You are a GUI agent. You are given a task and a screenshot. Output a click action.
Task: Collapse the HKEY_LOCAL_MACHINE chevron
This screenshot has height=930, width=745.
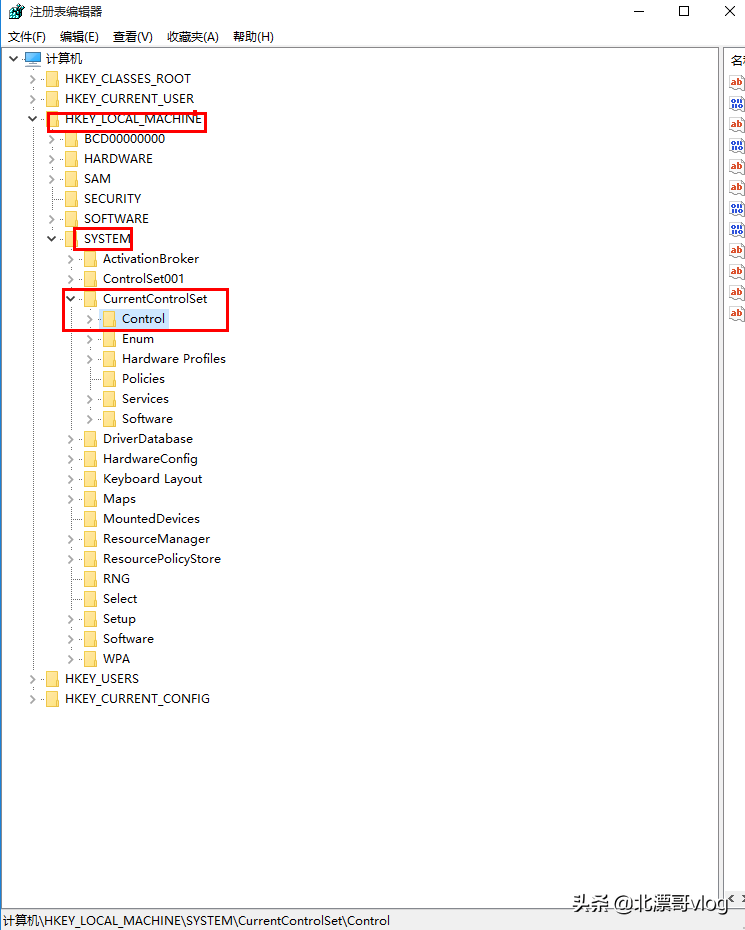click(33, 119)
